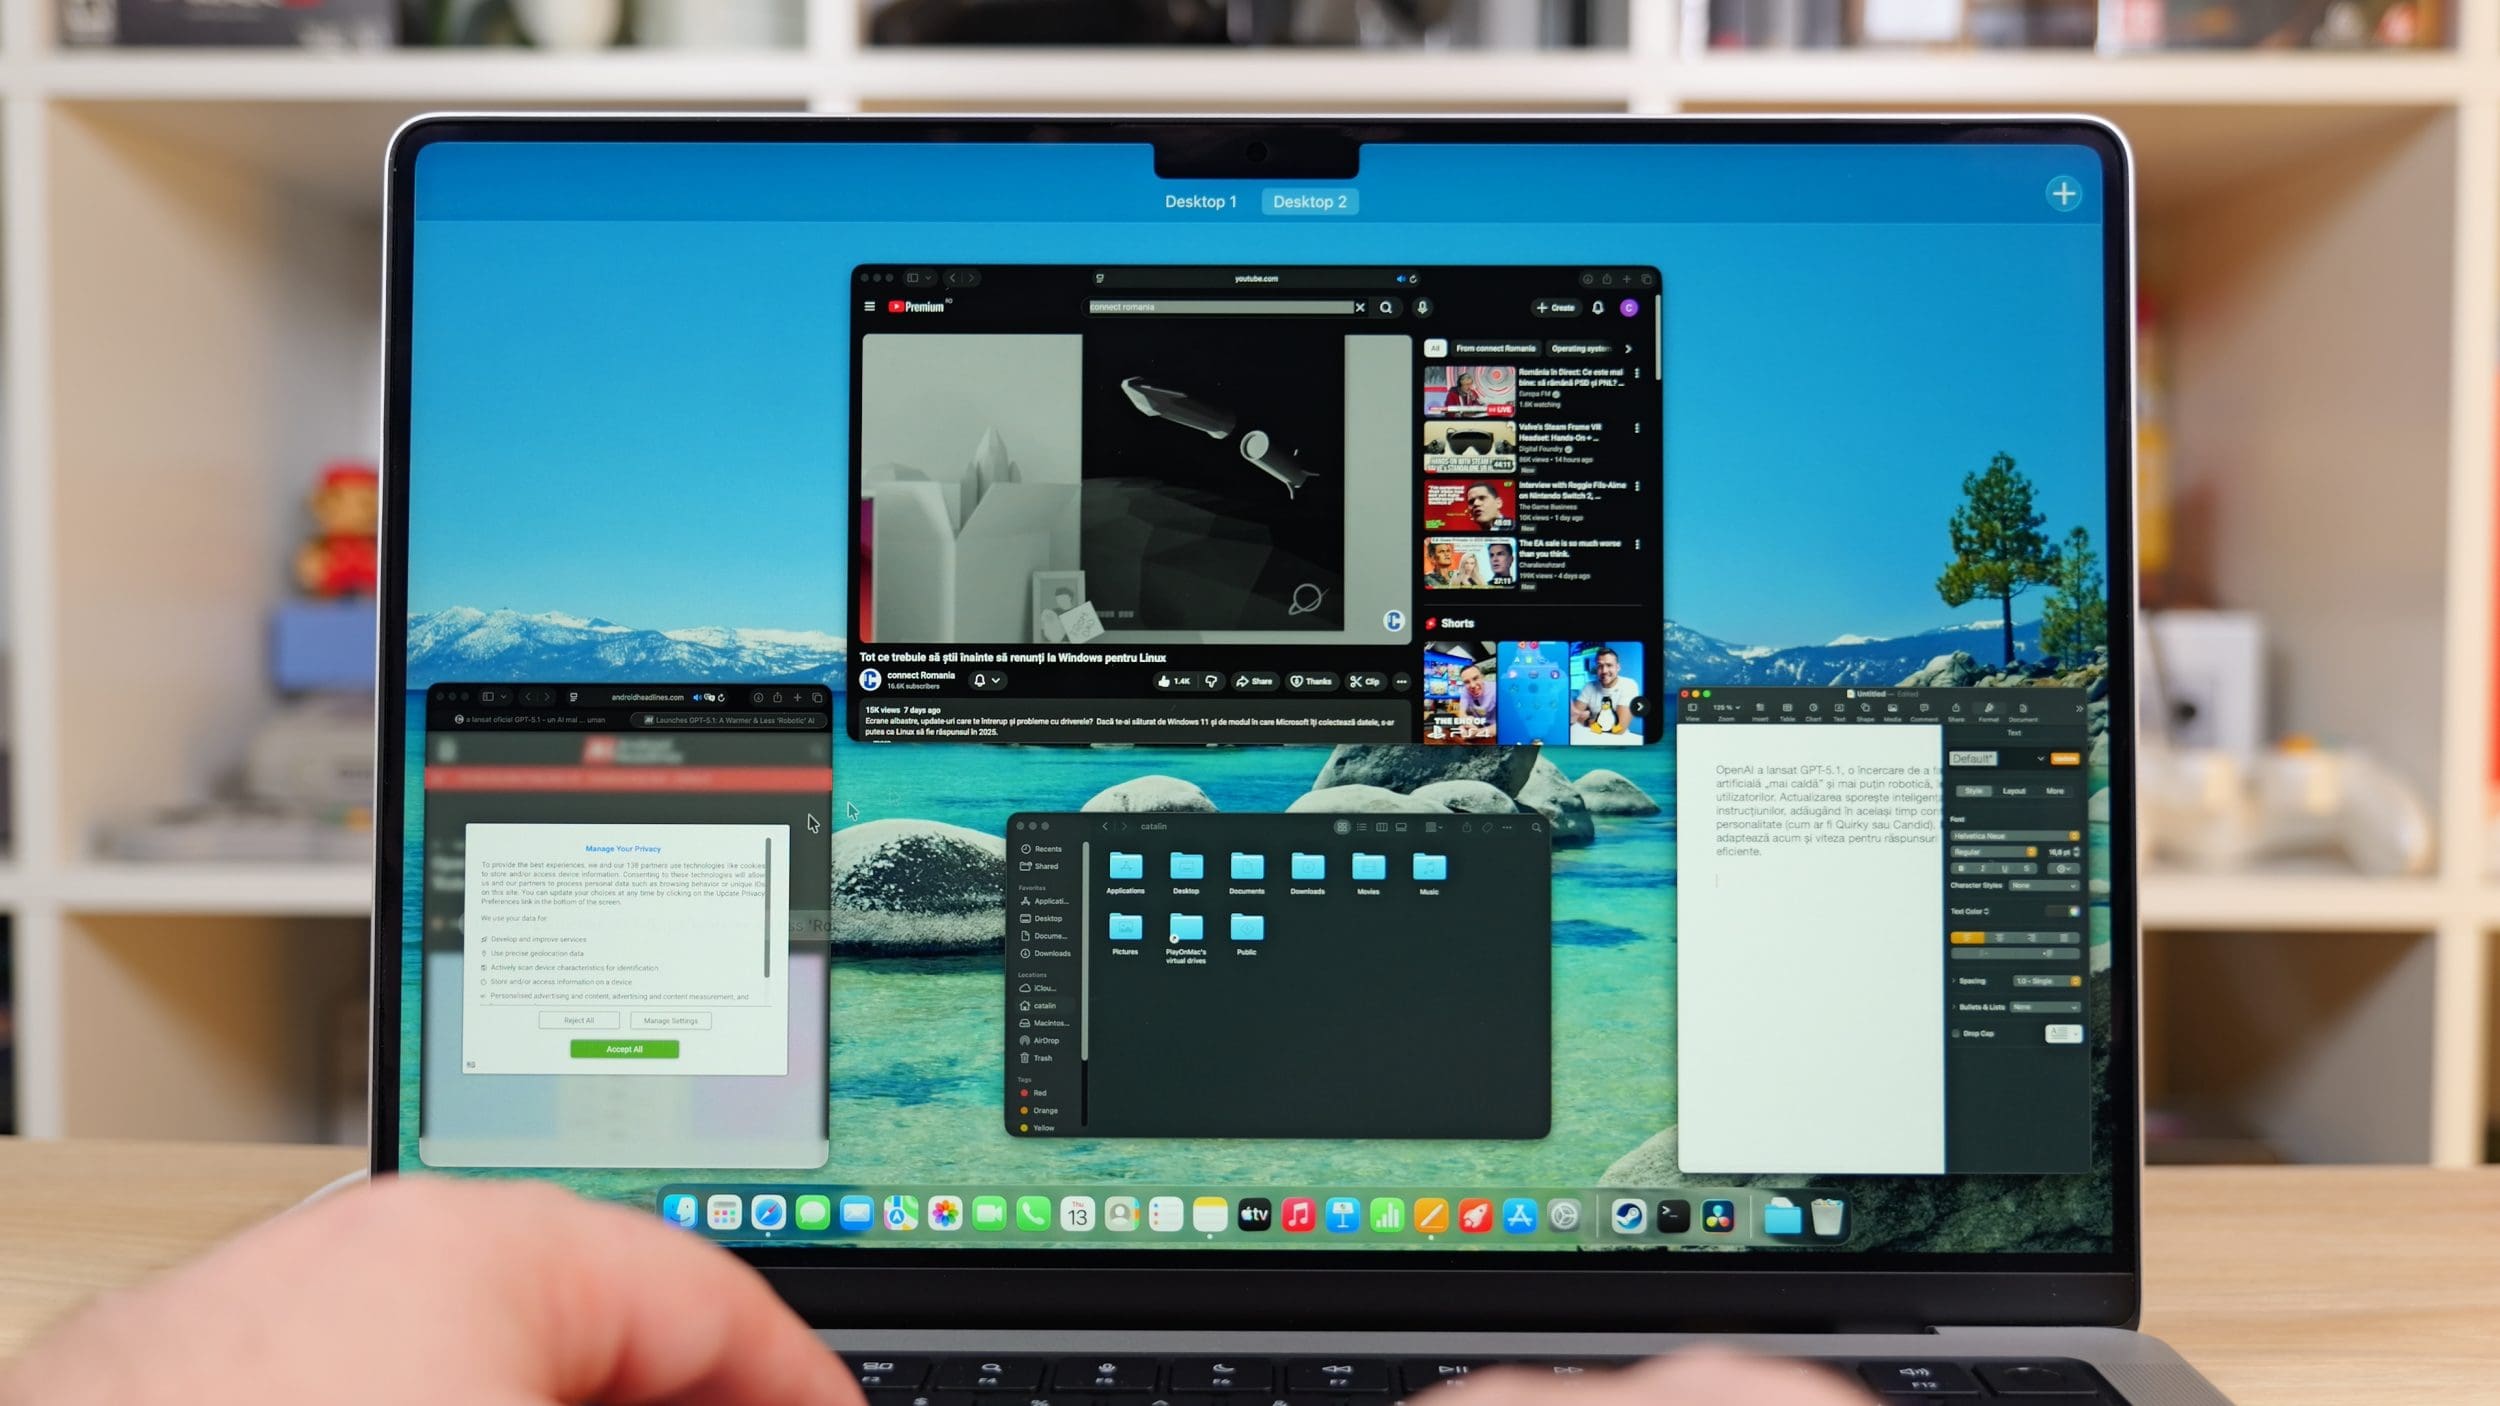Click the YouTube search magnifier button
The height and width of the screenshot is (1406, 2500).
[1386, 308]
